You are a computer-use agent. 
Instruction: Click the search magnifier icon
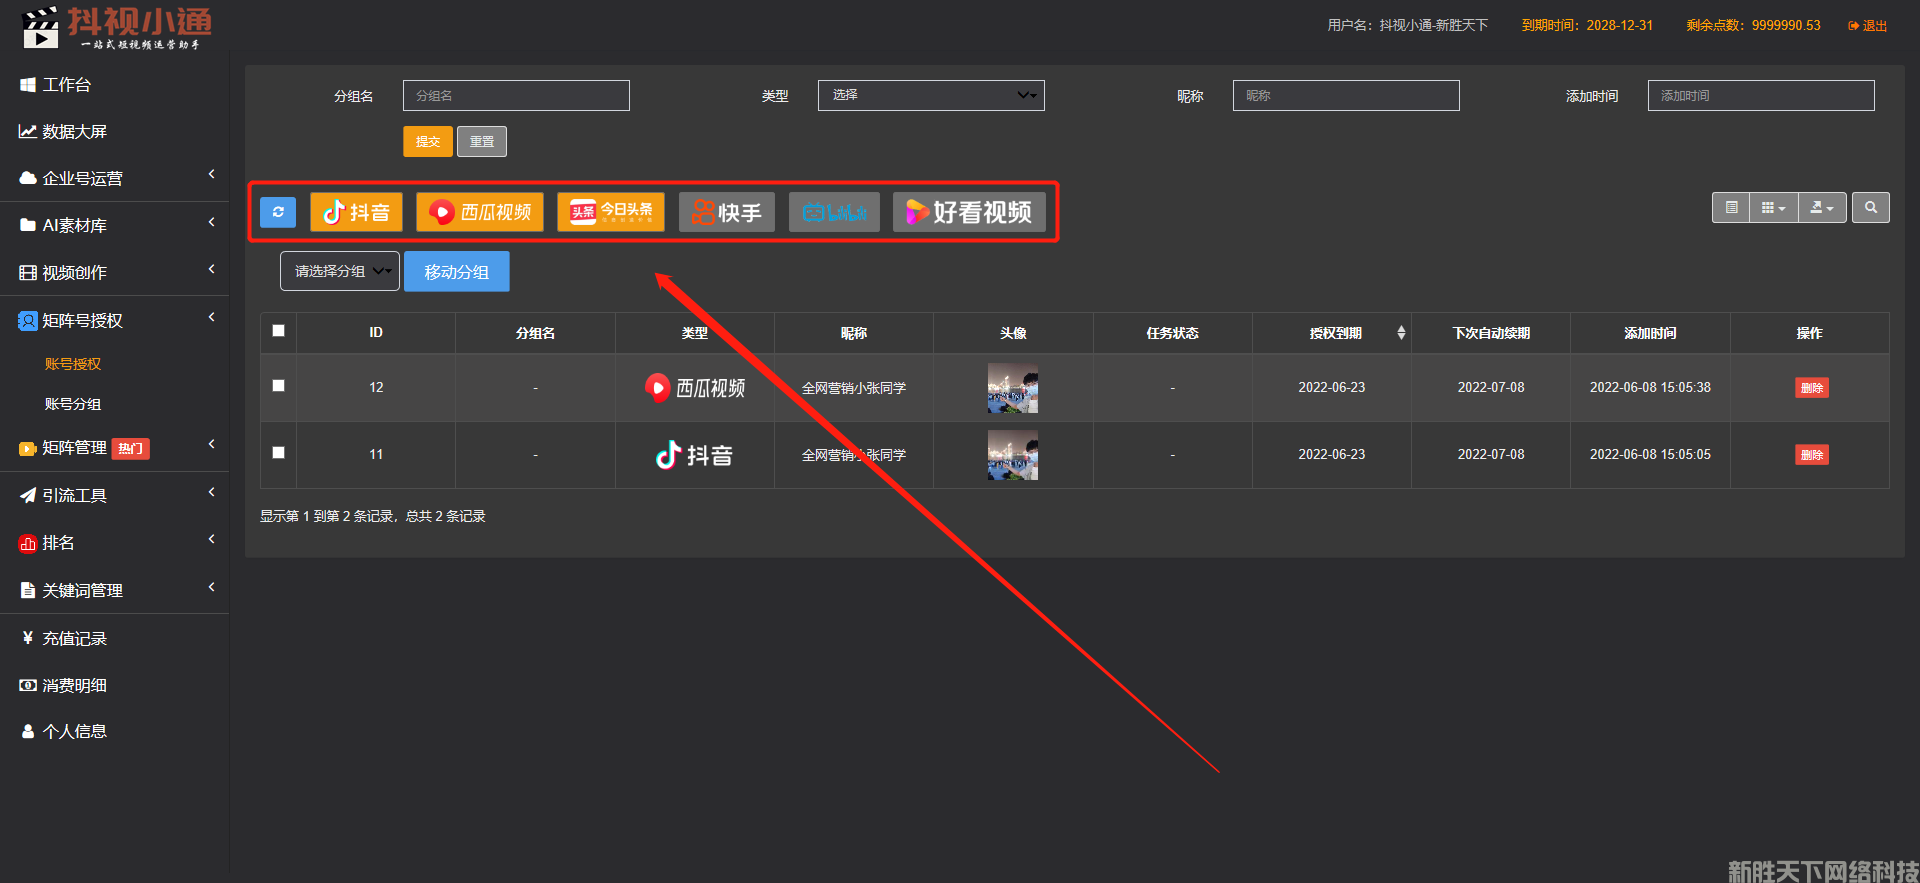[x=1871, y=208]
